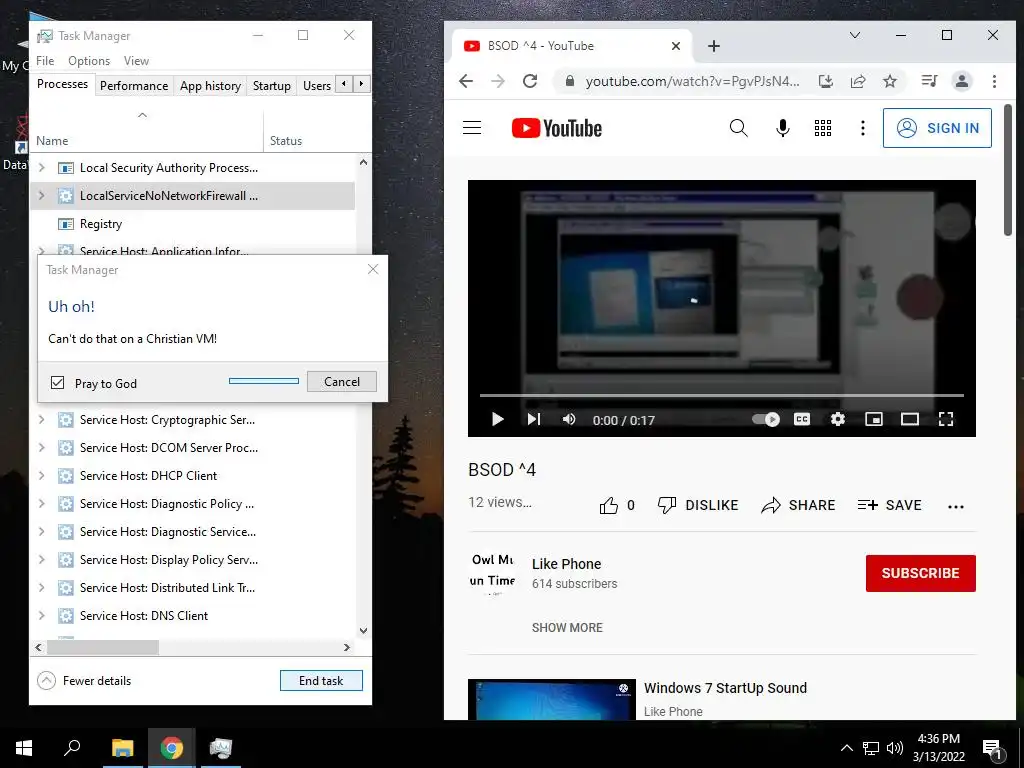This screenshot has width=1024, height=768.
Task: Open YouTube search magnifier icon
Action: tap(738, 128)
